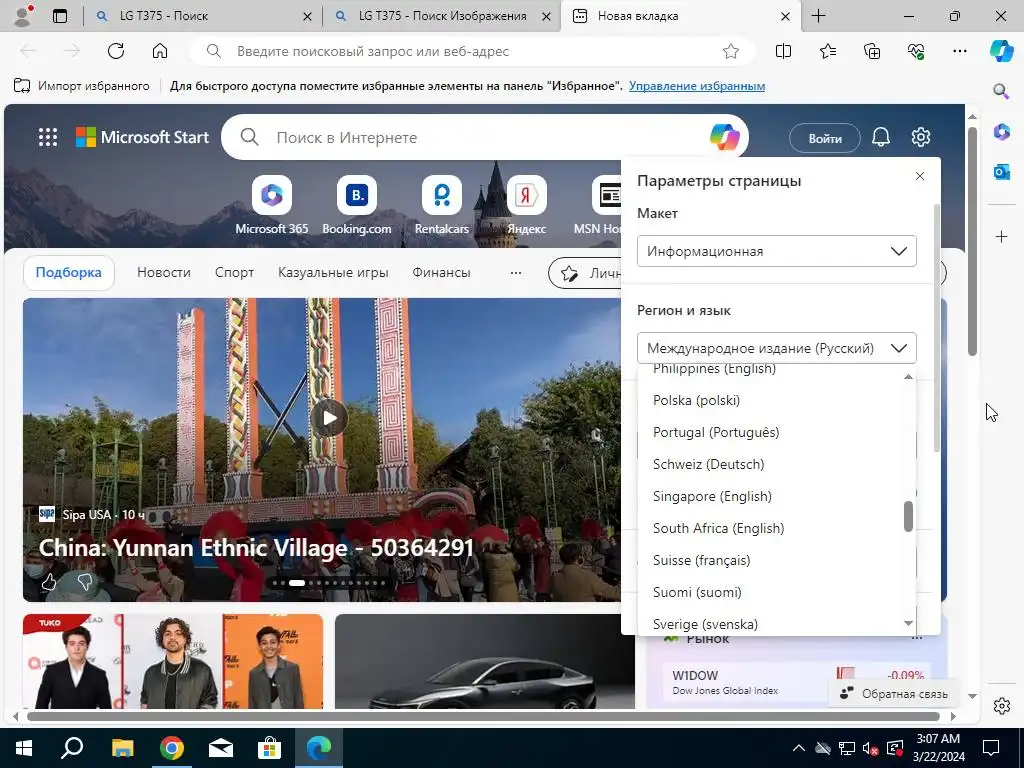1024x768 pixels.
Task: Open the Mail app from taskbar
Action: 221,748
